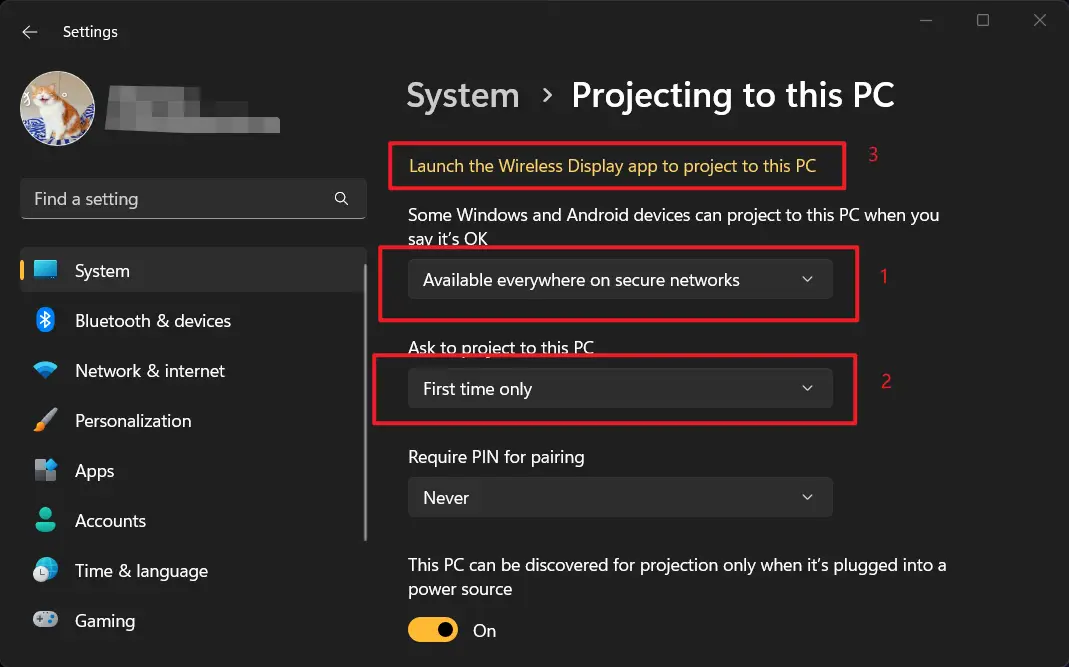The width and height of the screenshot is (1069, 667).
Task: Click the Settings title bar label
Action: pos(90,31)
